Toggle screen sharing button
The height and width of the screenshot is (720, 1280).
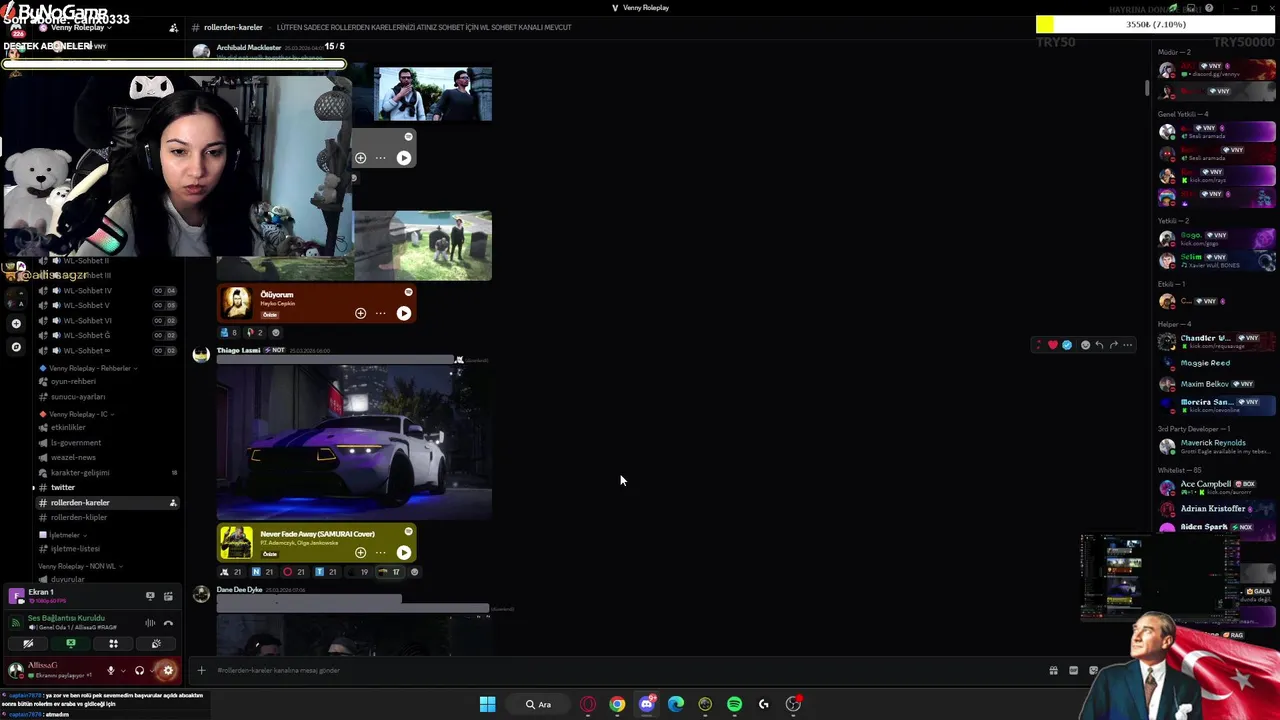pos(71,644)
